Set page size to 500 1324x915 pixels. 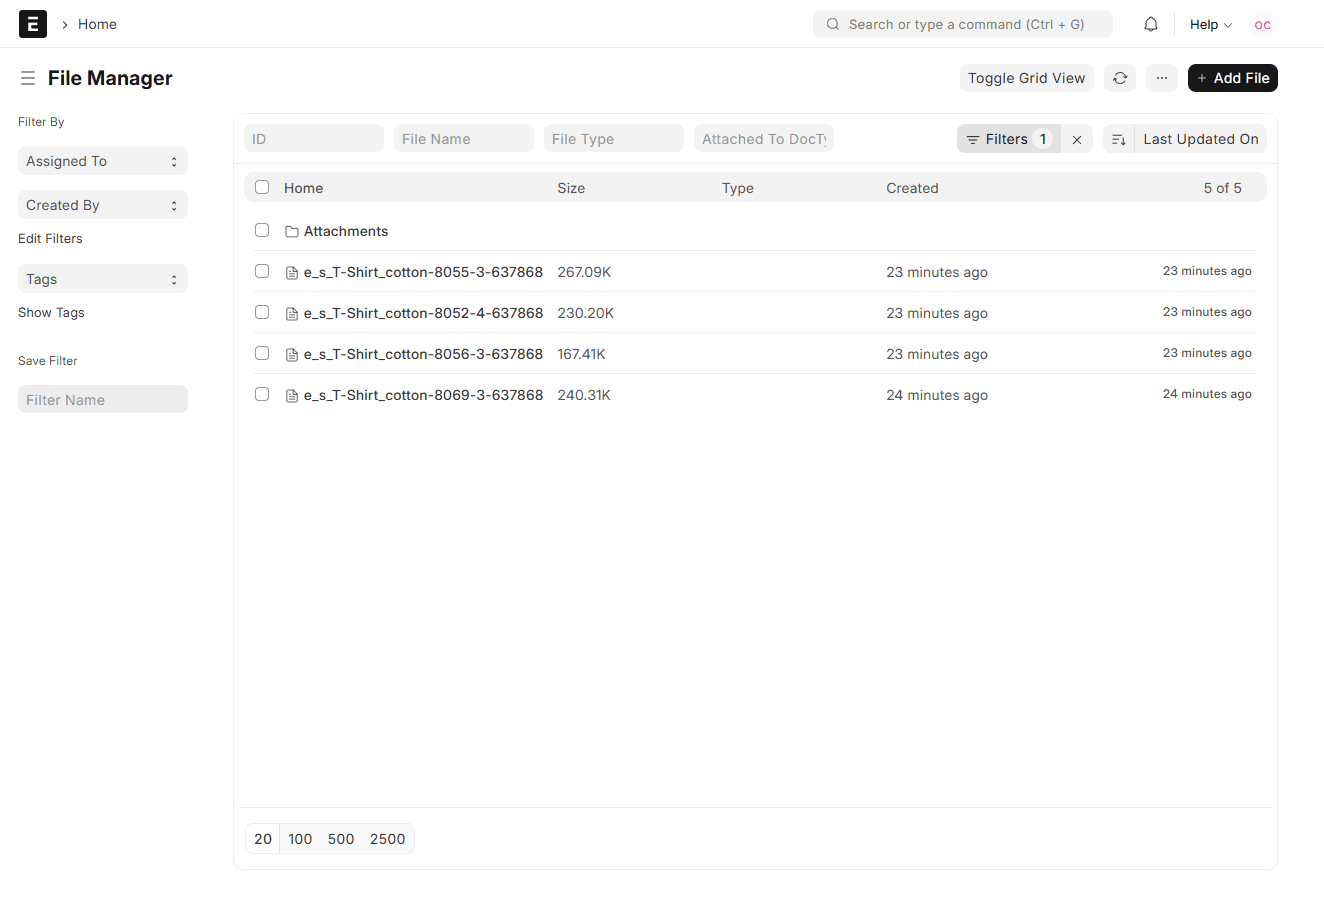click(x=341, y=839)
